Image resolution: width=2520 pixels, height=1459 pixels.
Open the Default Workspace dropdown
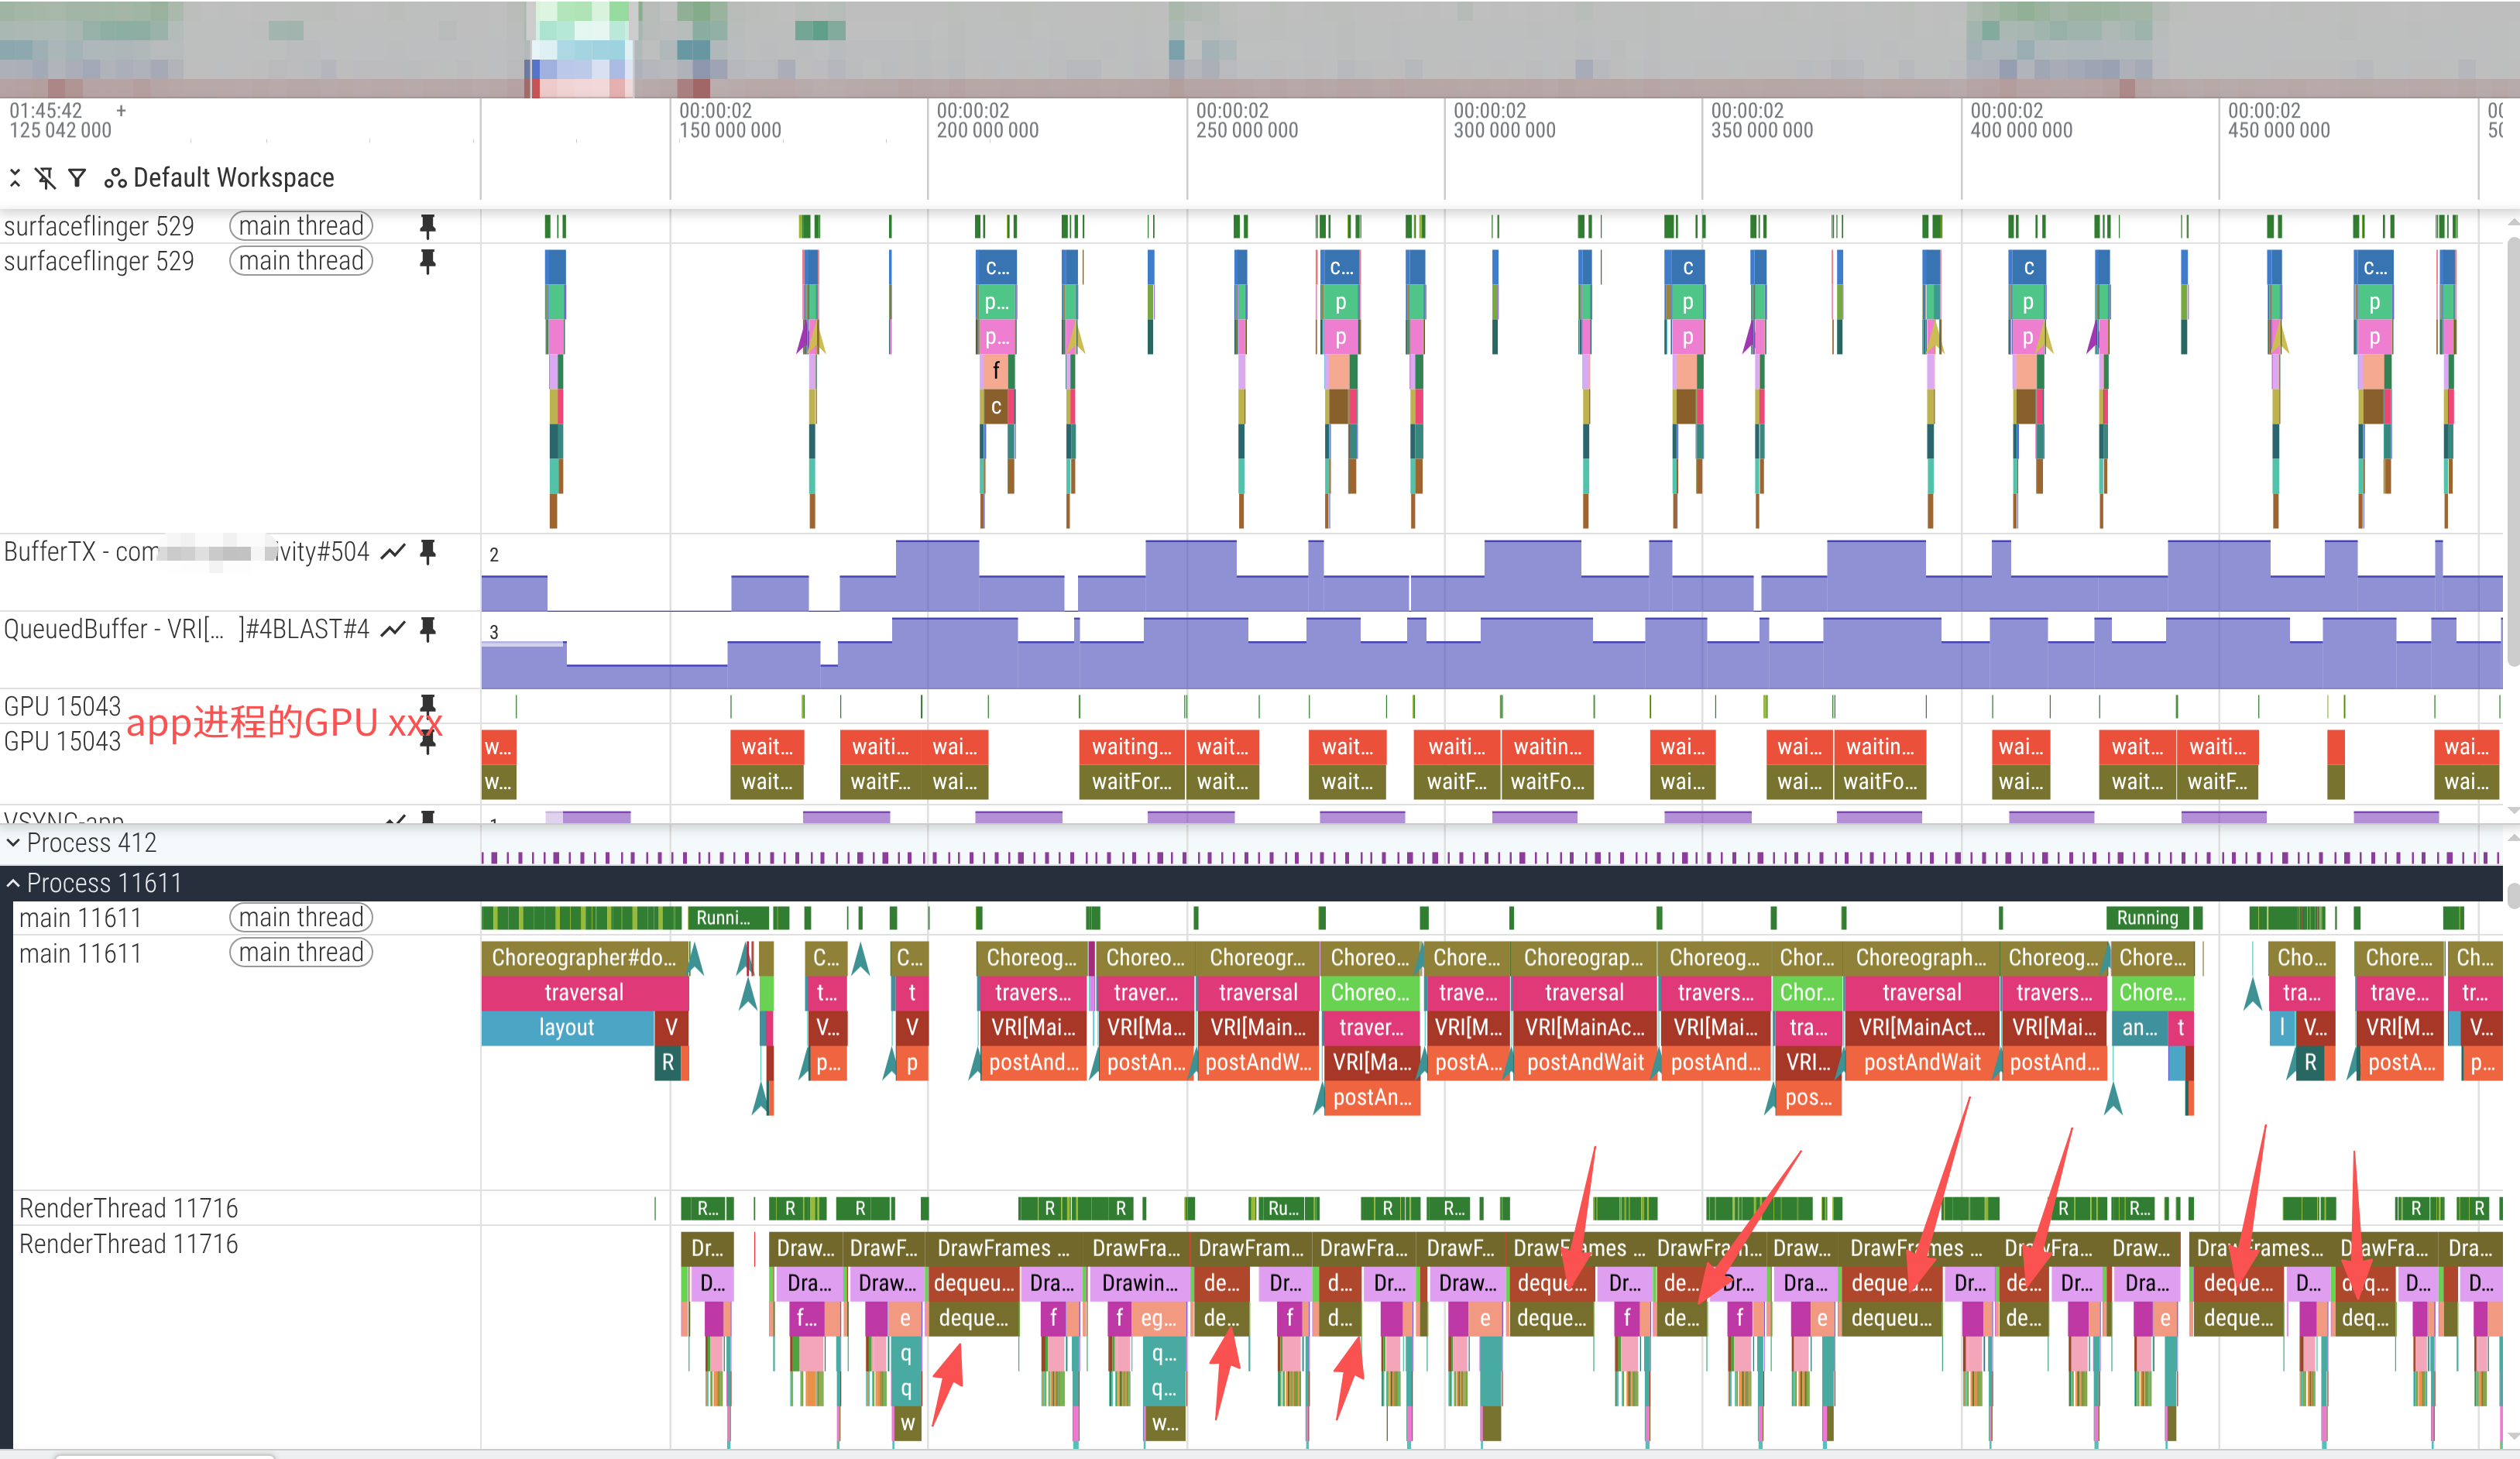pos(233,178)
